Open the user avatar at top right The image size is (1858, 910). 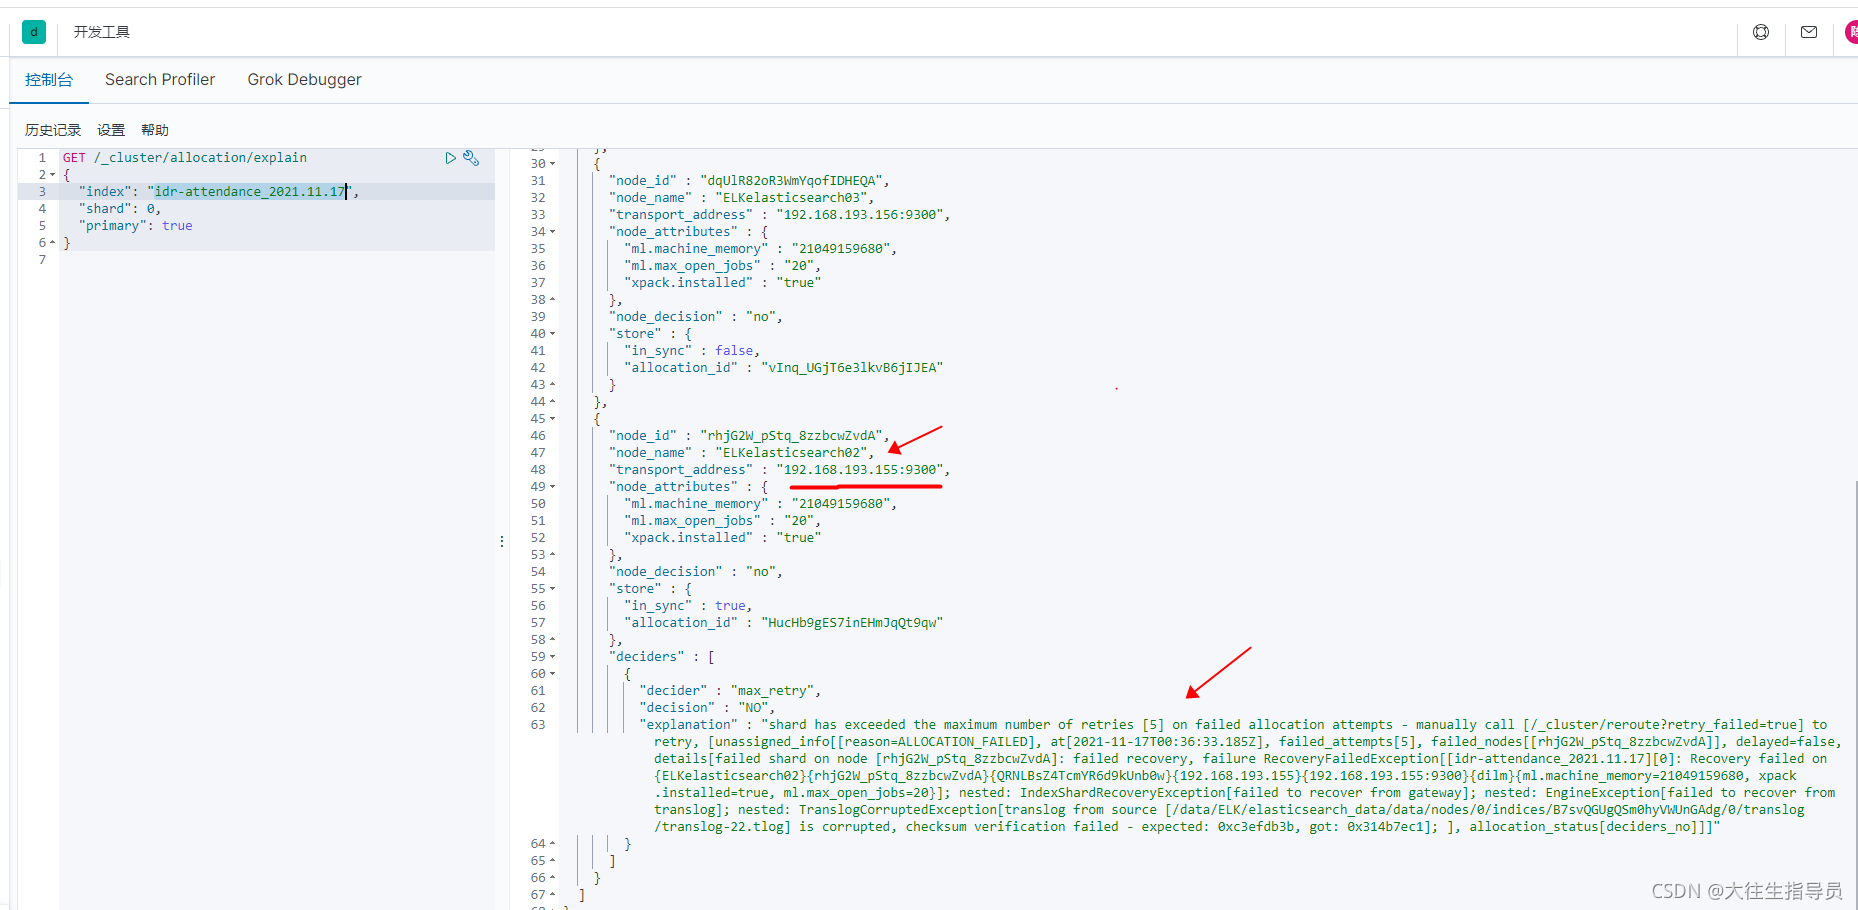(x=1851, y=32)
